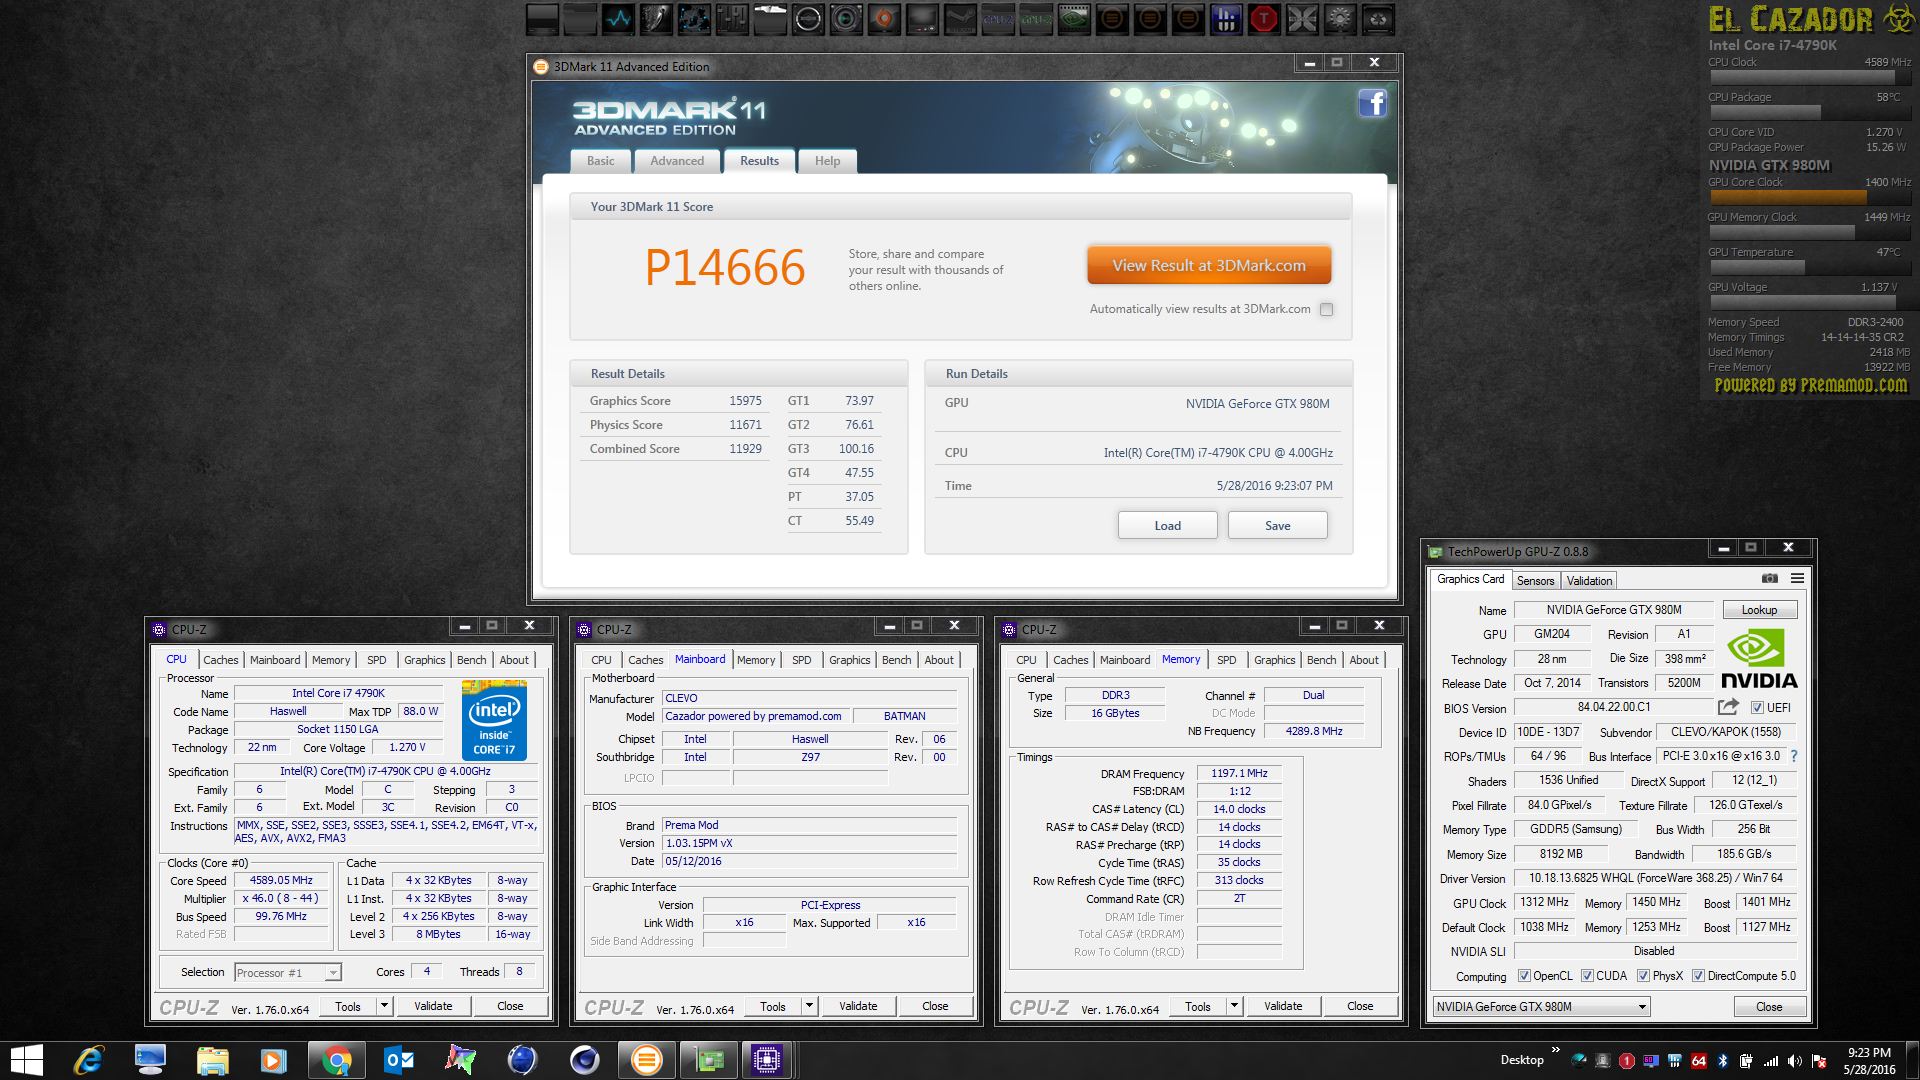Click View Result at 3DMark.com button
1920x1080 pixels.
point(1209,266)
